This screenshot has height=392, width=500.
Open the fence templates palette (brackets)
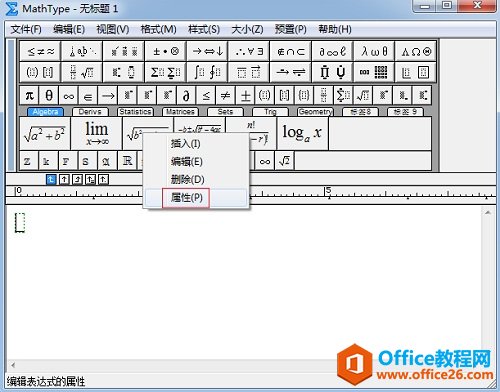click(x=40, y=72)
